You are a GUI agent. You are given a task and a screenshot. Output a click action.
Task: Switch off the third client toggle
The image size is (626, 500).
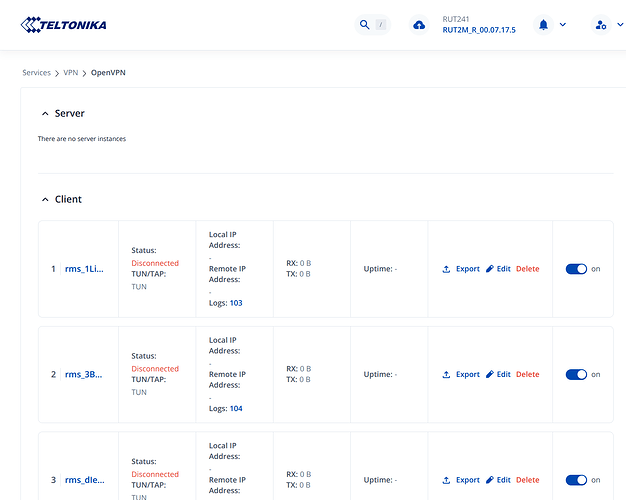click(576, 480)
